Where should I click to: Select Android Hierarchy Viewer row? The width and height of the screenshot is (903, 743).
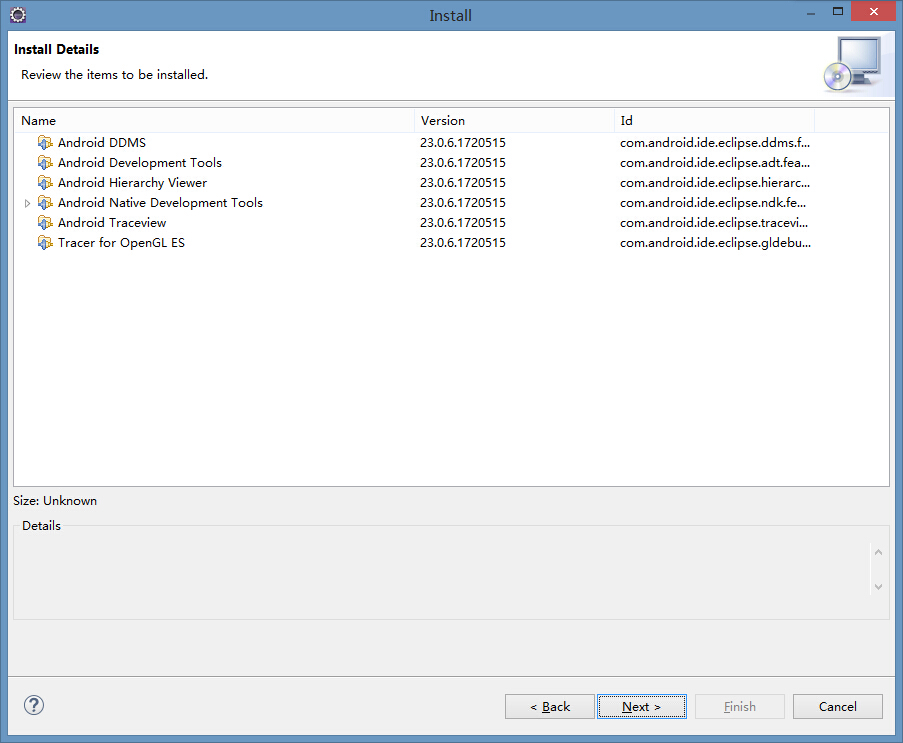click(x=451, y=183)
